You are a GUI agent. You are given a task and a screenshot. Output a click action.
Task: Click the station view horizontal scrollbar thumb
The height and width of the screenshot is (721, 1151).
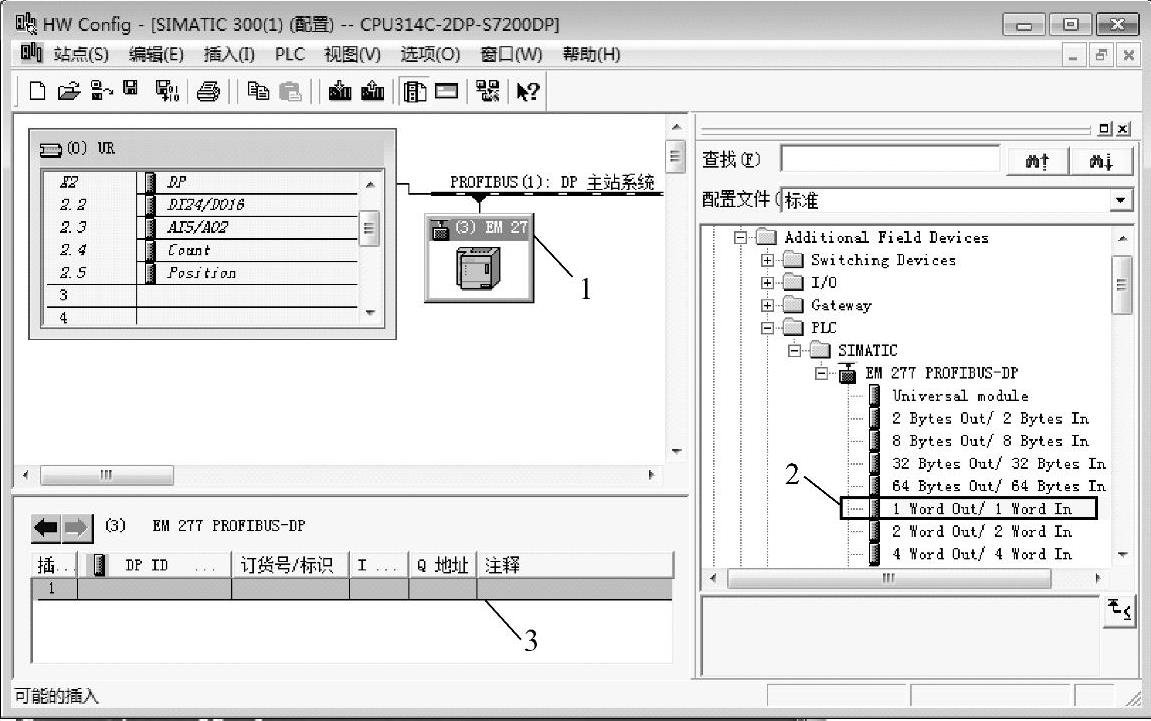[x=106, y=475]
